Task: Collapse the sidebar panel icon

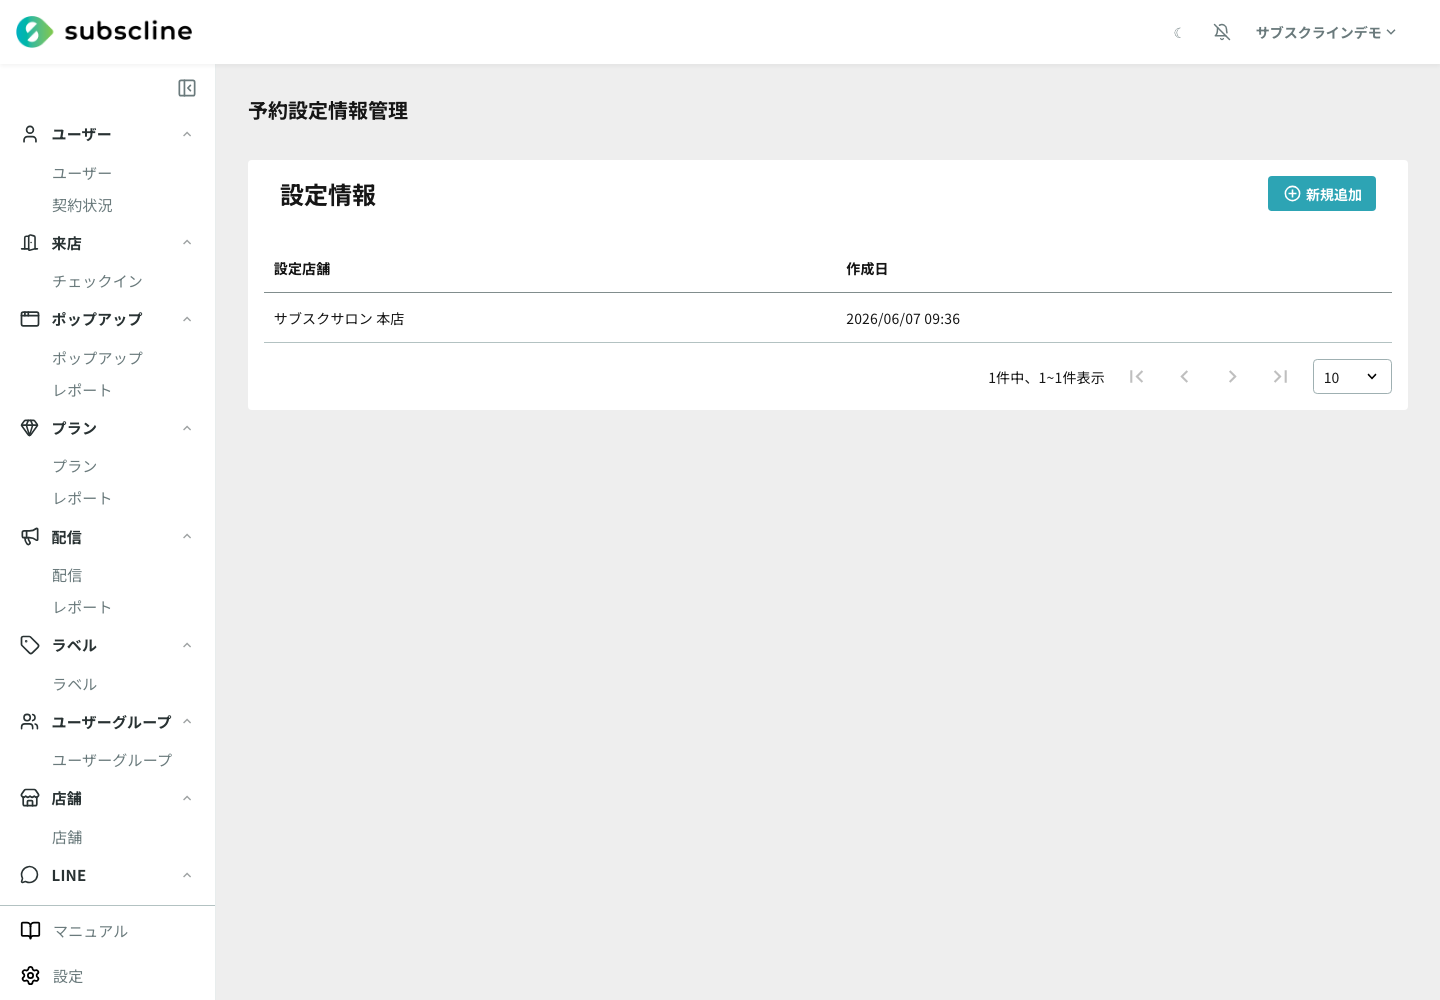Action: [x=187, y=88]
